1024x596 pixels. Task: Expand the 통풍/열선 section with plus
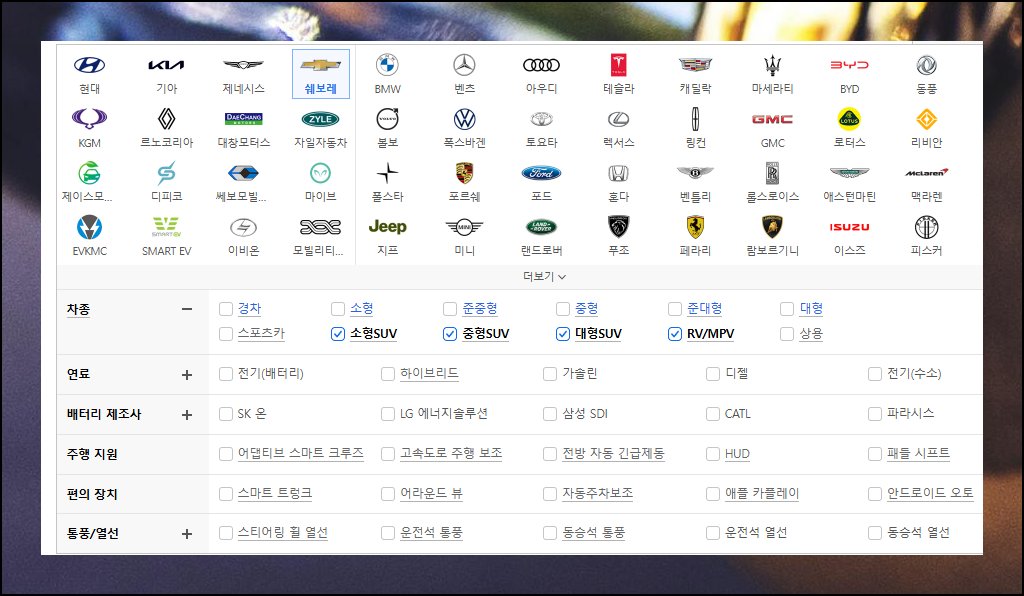[x=187, y=534]
